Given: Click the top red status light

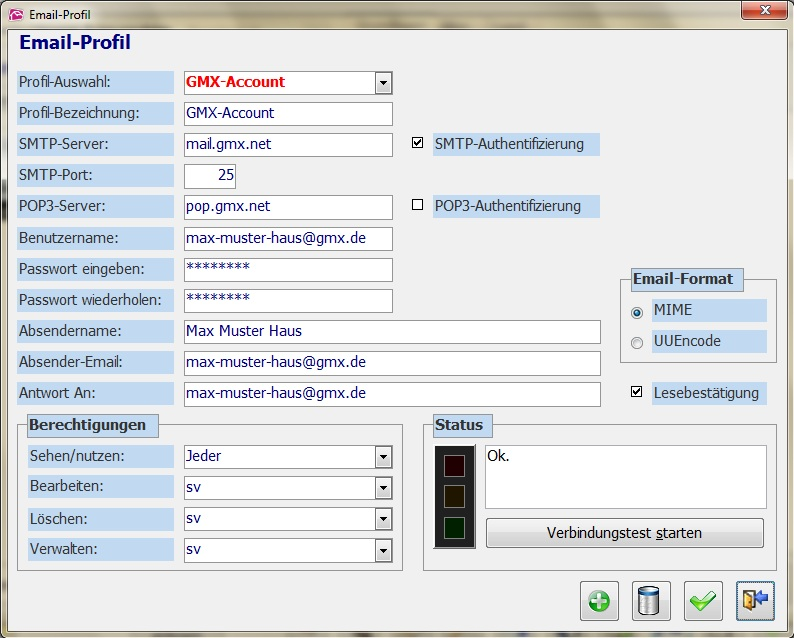Looking at the screenshot, I should click(x=454, y=465).
